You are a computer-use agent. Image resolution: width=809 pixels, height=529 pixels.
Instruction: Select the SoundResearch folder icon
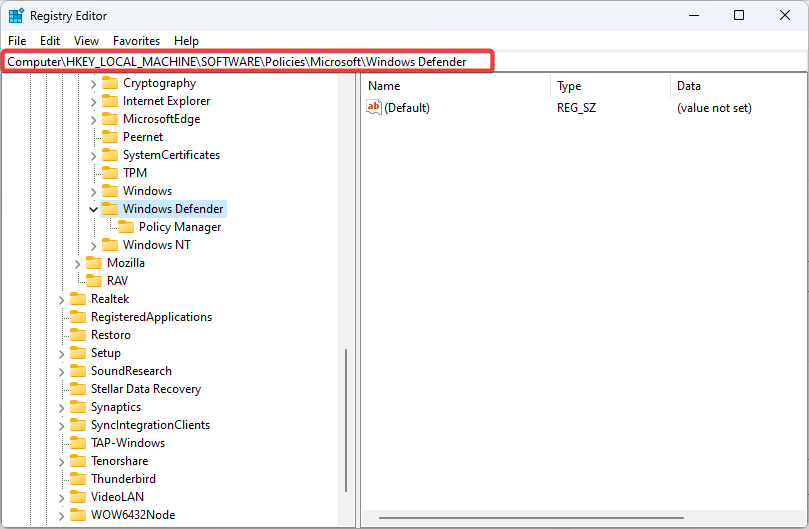coord(78,371)
